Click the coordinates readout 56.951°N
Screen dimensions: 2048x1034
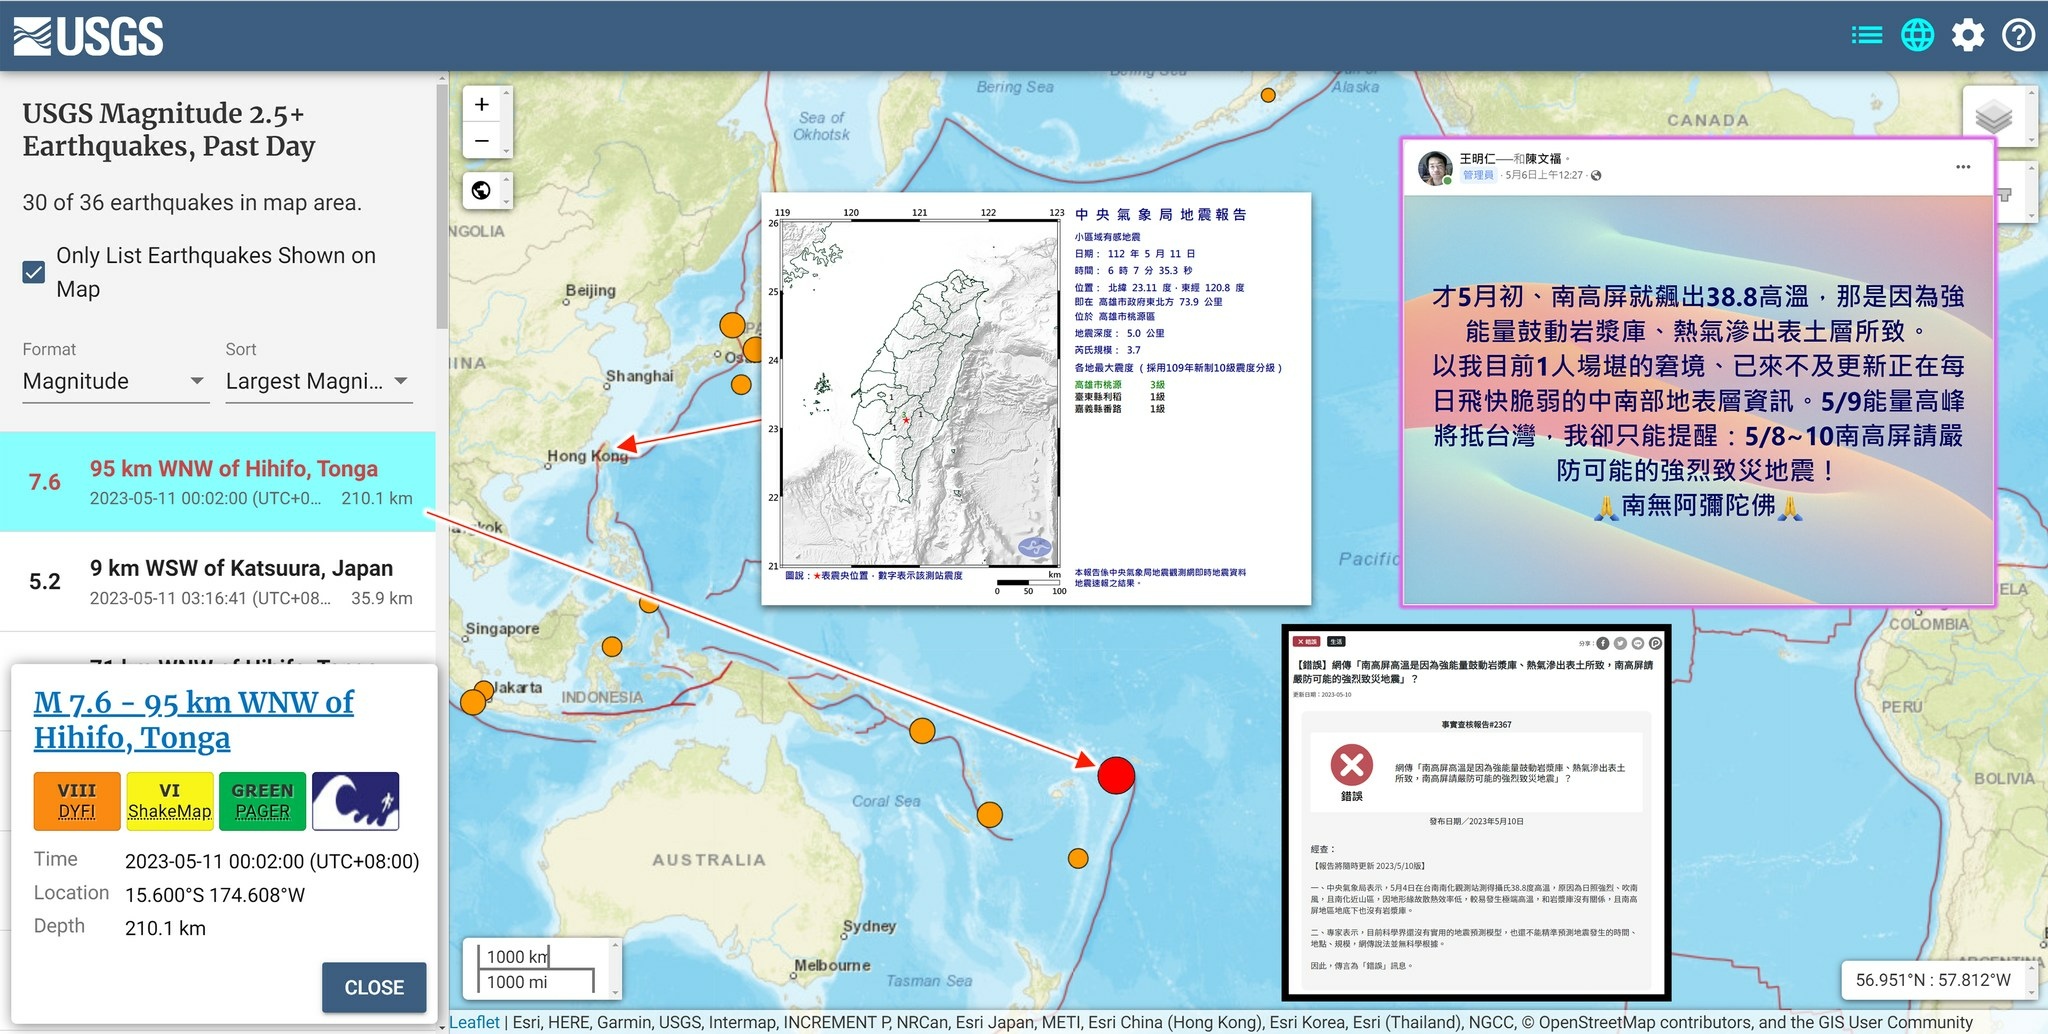pos(1933,980)
